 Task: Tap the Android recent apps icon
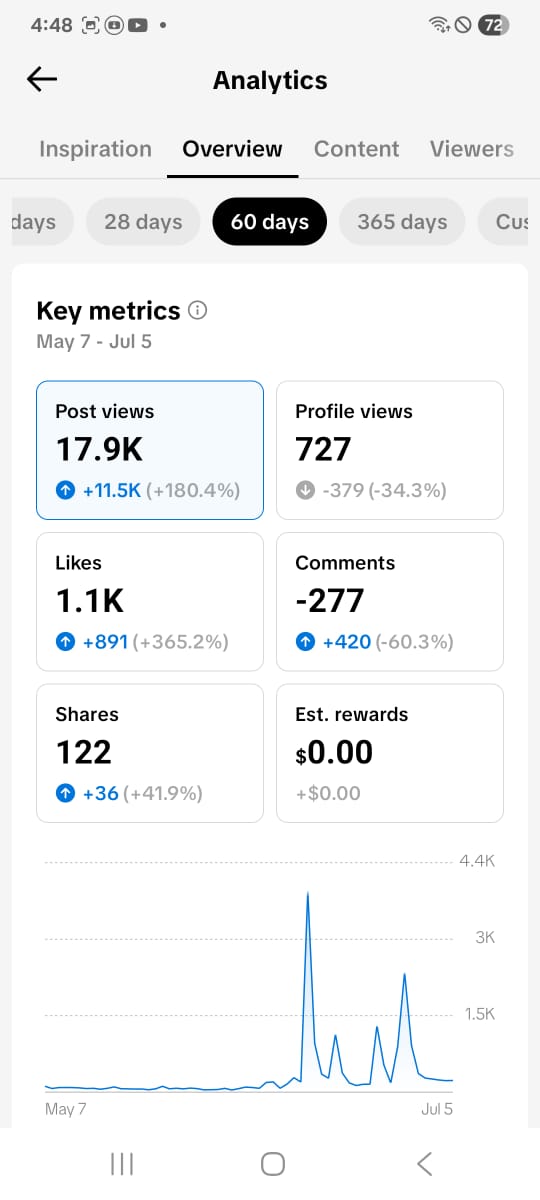[122, 1163]
